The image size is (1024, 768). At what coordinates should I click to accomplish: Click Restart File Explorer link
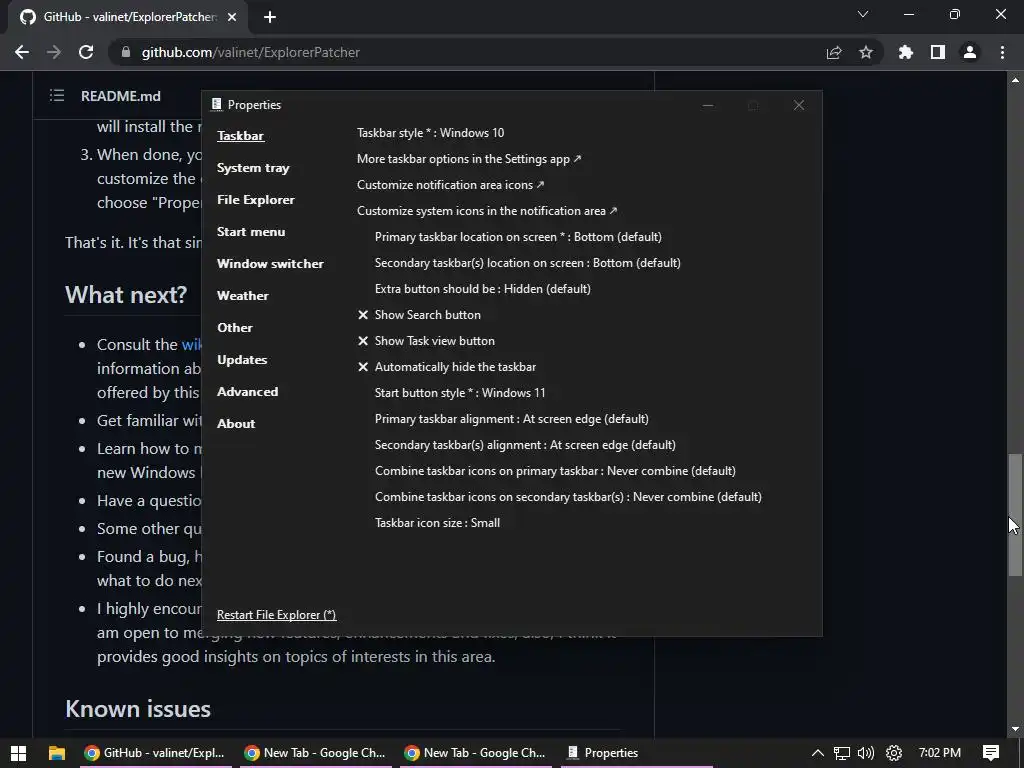tap(276, 615)
